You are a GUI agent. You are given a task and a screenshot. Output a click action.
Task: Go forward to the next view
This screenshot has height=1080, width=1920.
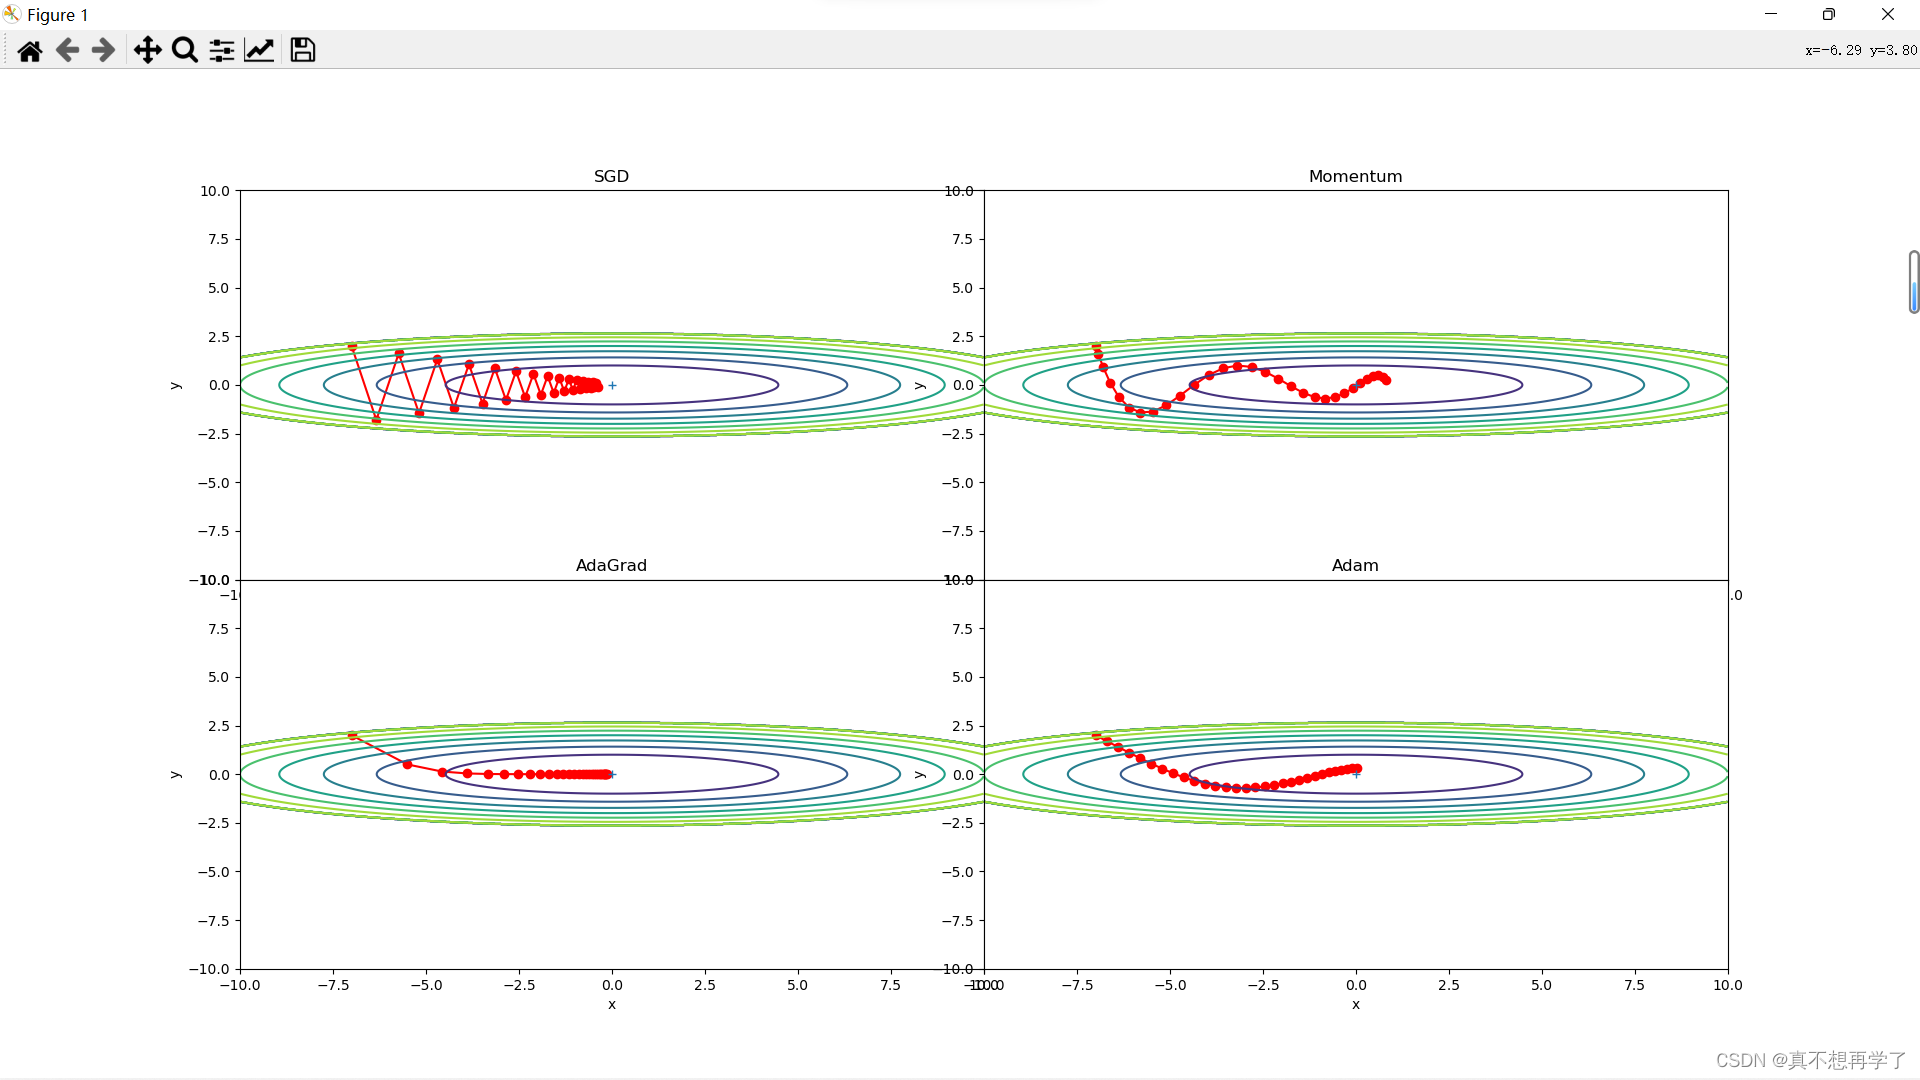(103, 50)
